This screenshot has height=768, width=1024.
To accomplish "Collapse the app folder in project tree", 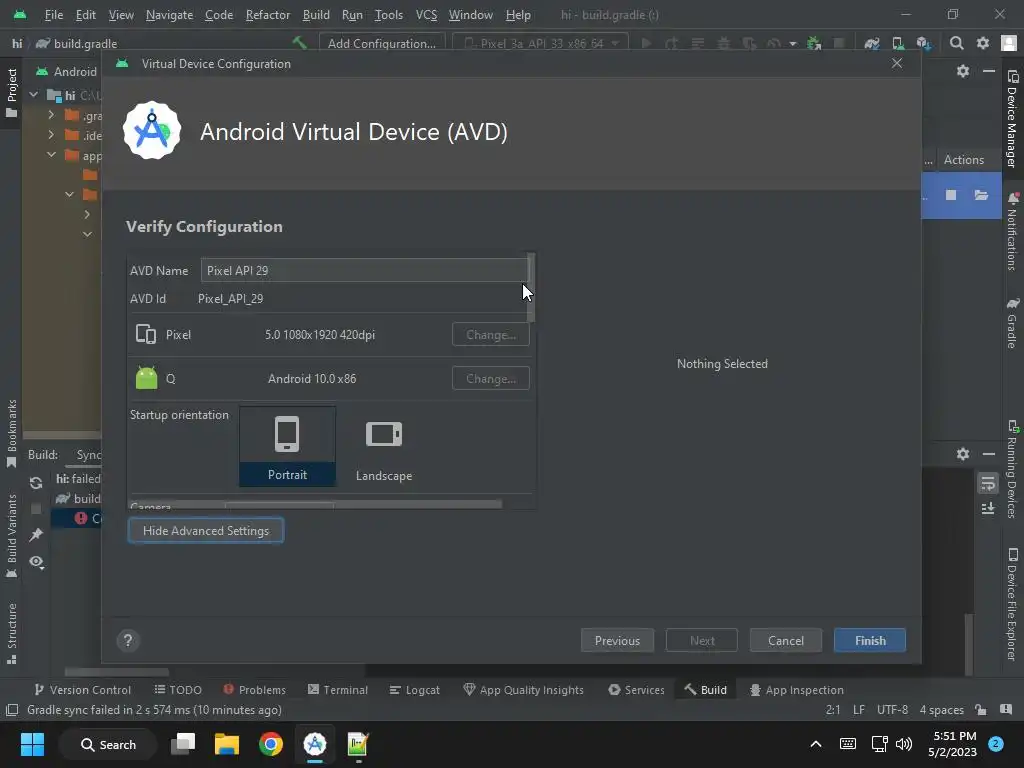I will [x=51, y=155].
